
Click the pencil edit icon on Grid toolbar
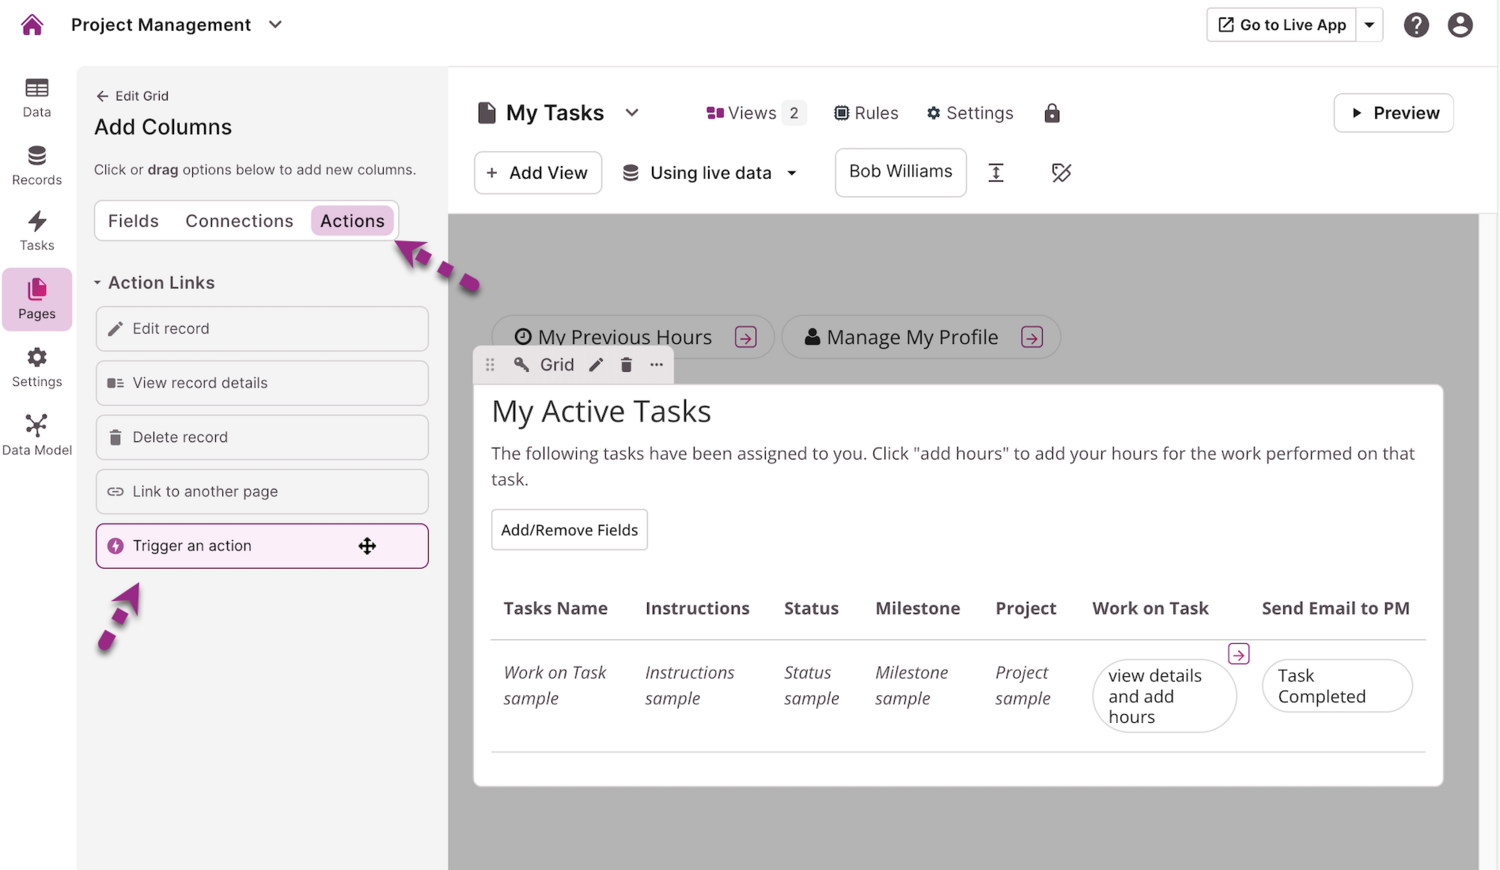coord(596,365)
